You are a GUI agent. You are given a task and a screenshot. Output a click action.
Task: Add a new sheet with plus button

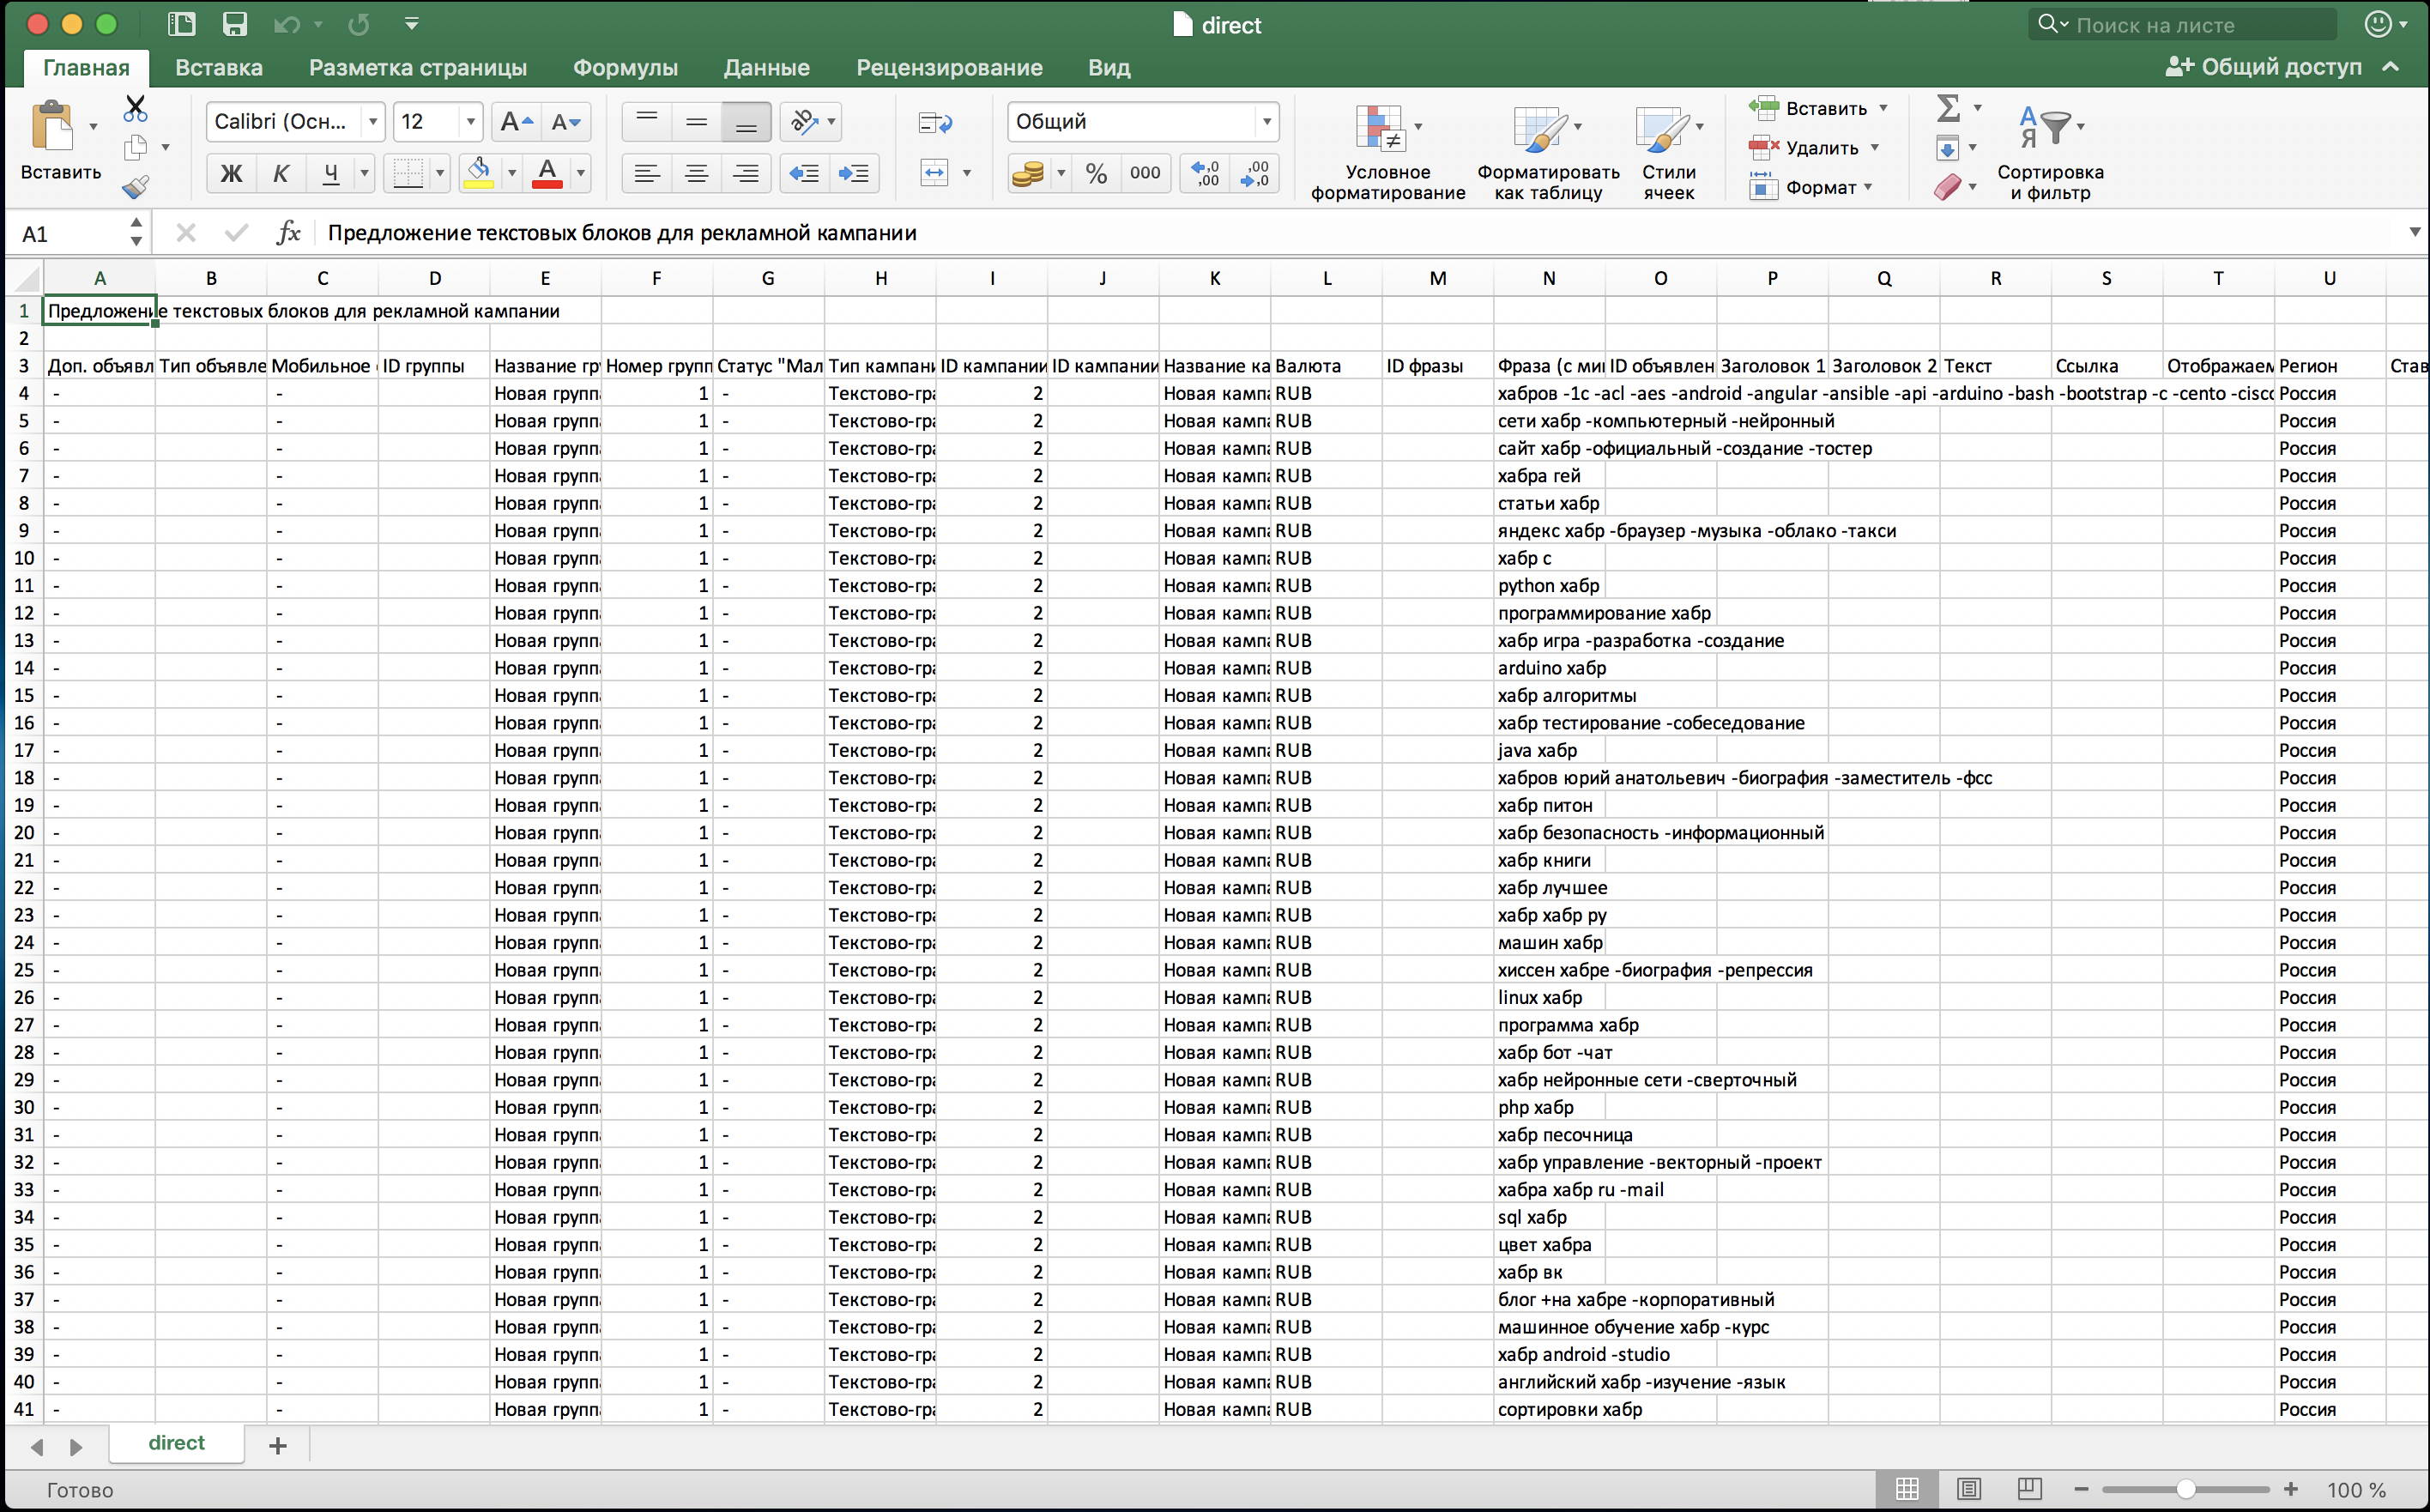[x=278, y=1445]
